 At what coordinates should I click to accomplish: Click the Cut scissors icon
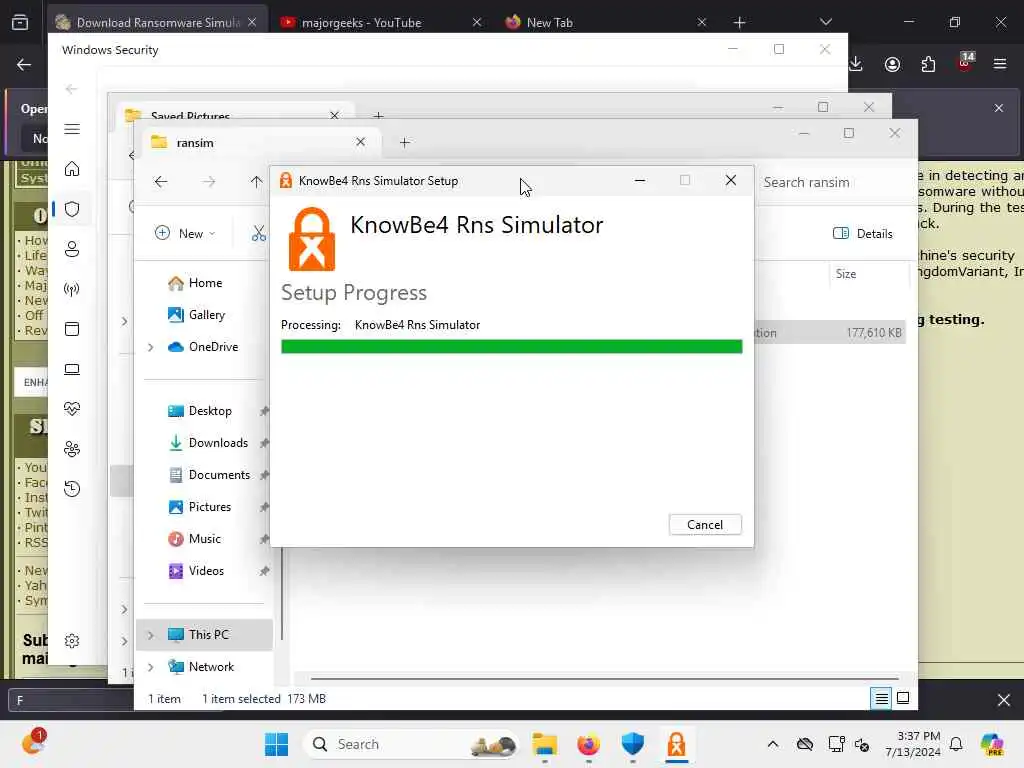259,233
